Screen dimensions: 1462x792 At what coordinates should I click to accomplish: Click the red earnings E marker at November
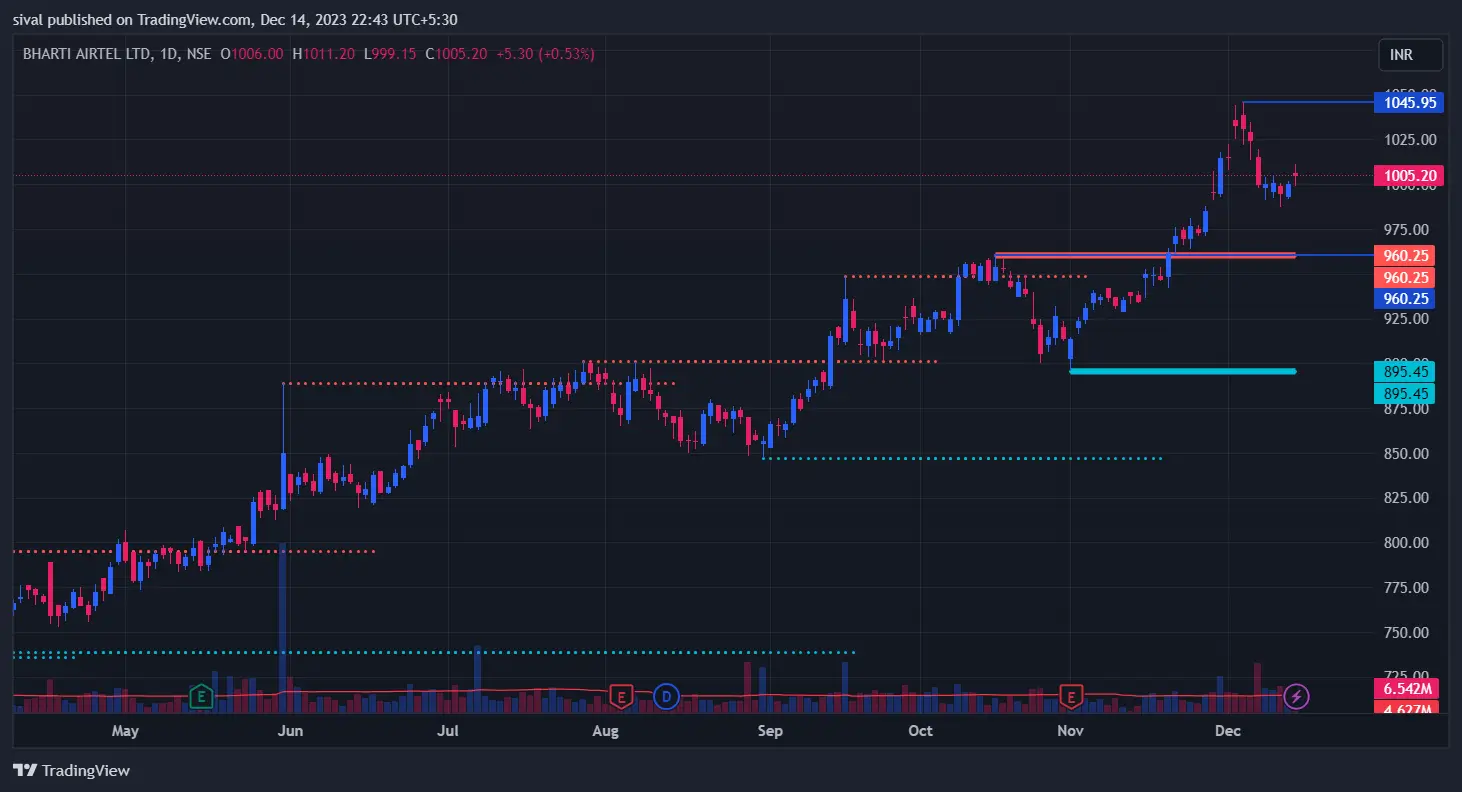click(x=1072, y=695)
